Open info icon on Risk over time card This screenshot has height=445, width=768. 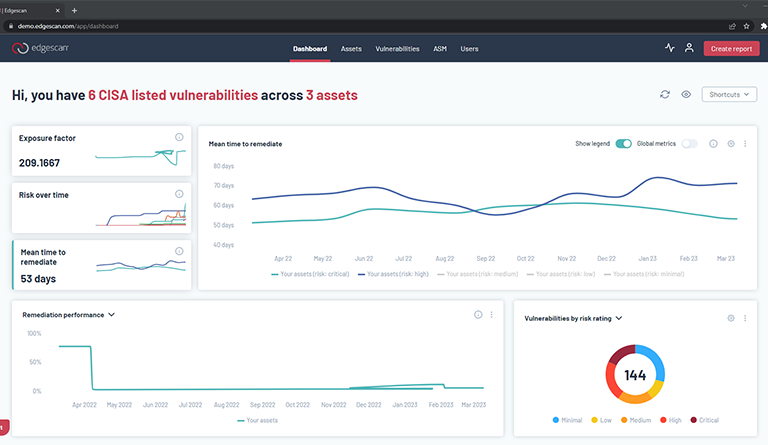(x=179, y=194)
